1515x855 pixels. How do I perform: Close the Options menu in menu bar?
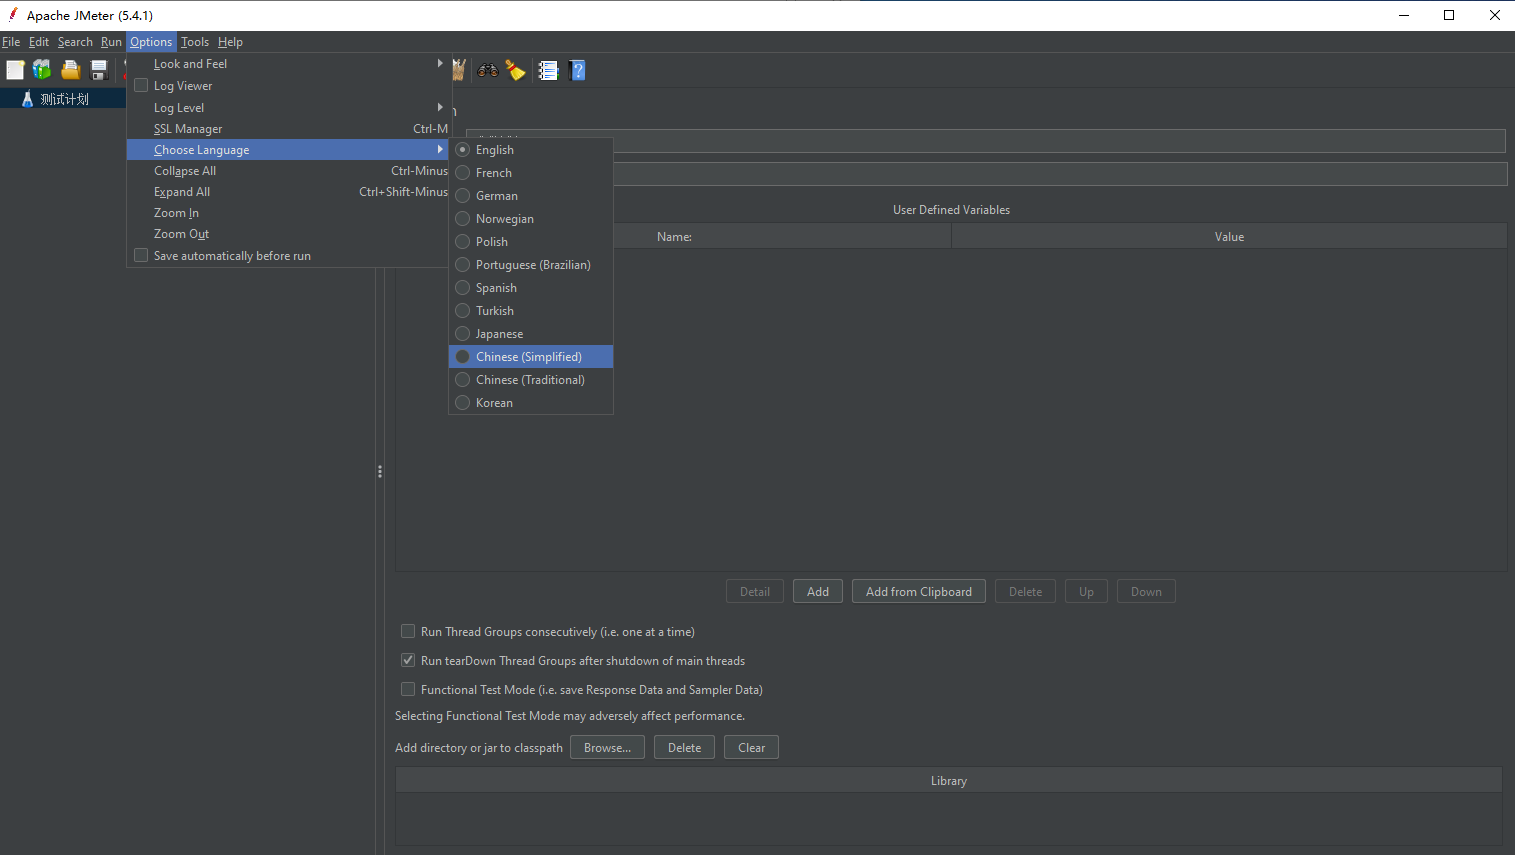(x=151, y=42)
